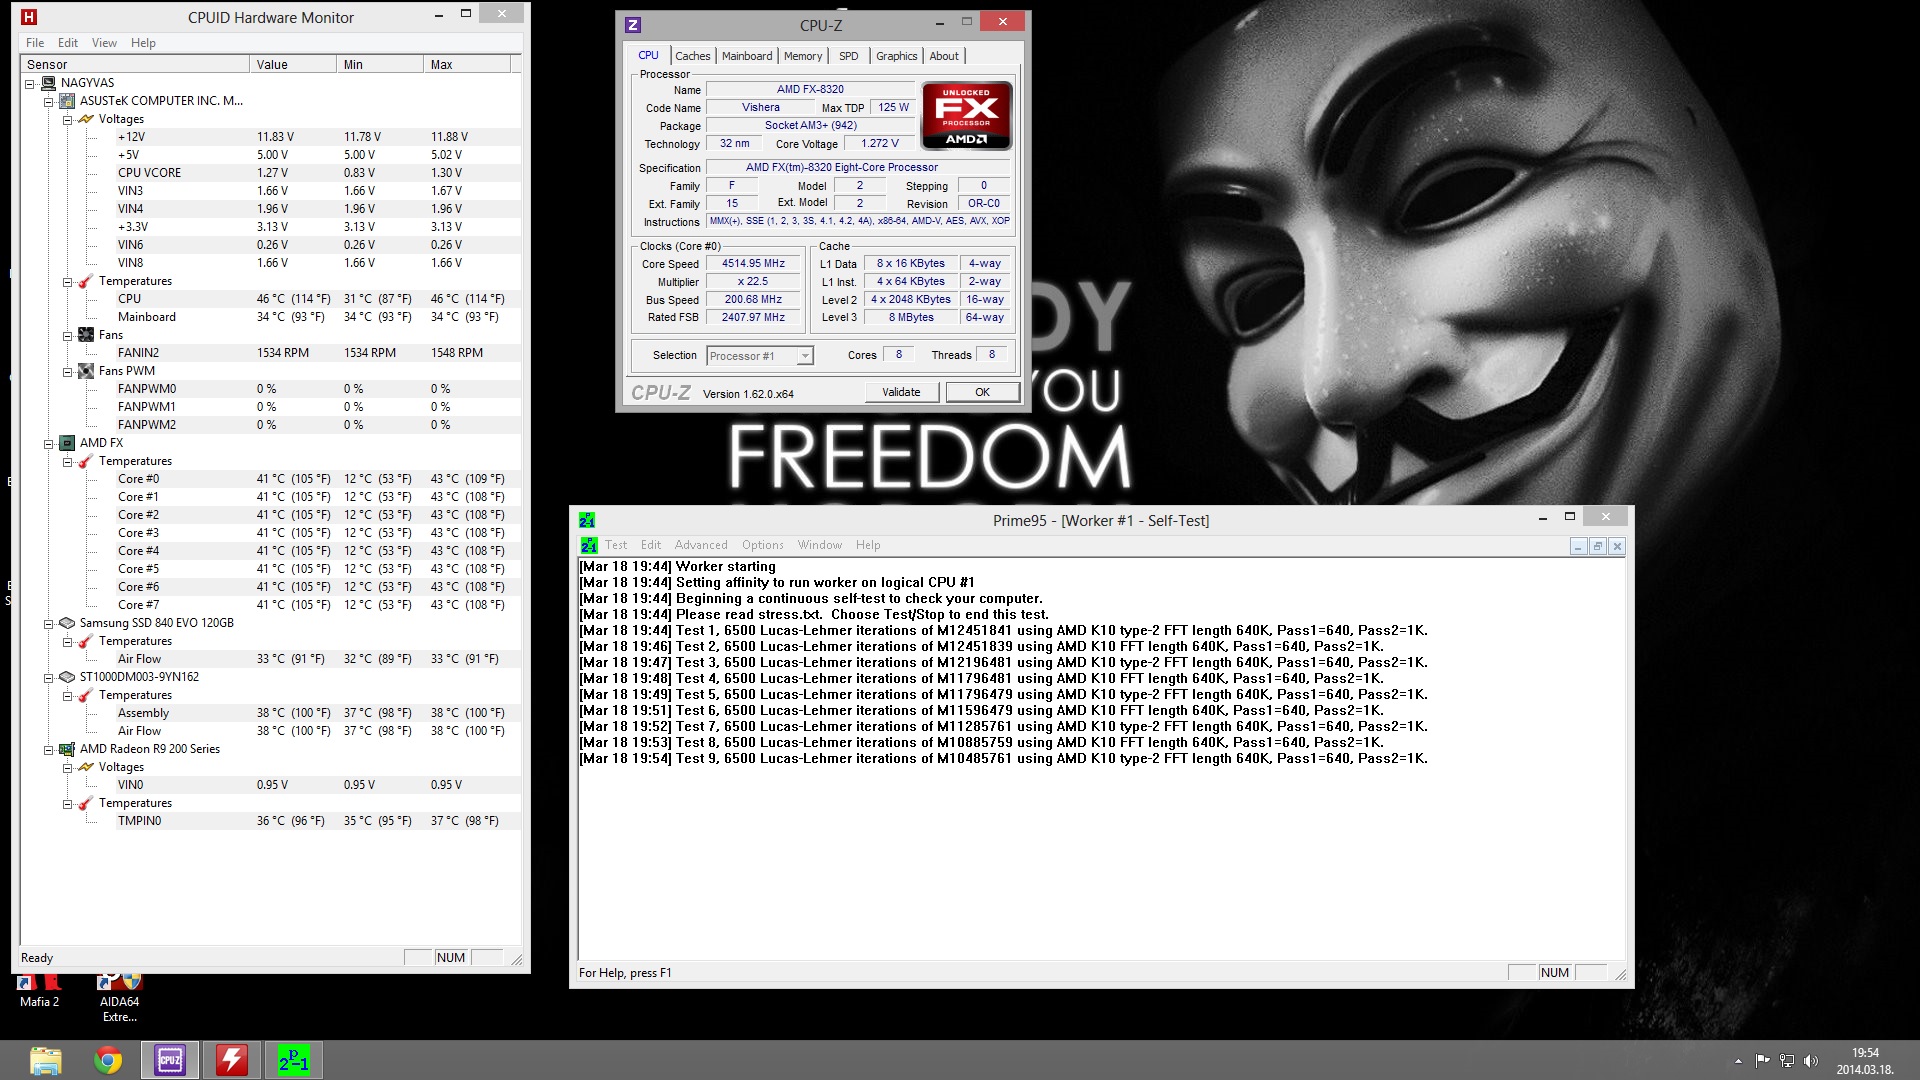Switch to CPU-Z Memory tab
Image resolution: width=1920 pixels, height=1080 pixels.
[x=803, y=56]
